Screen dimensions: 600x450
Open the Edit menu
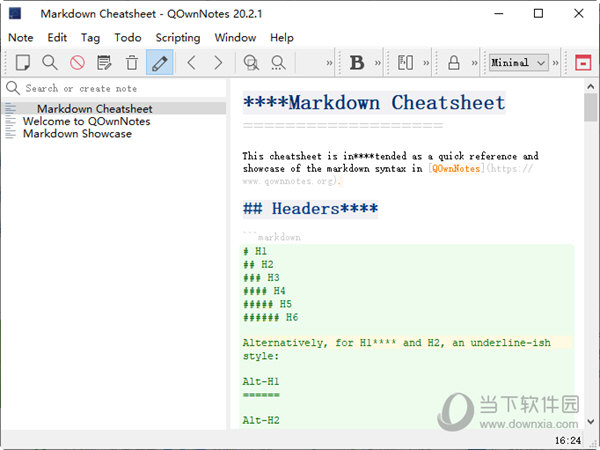point(57,38)
